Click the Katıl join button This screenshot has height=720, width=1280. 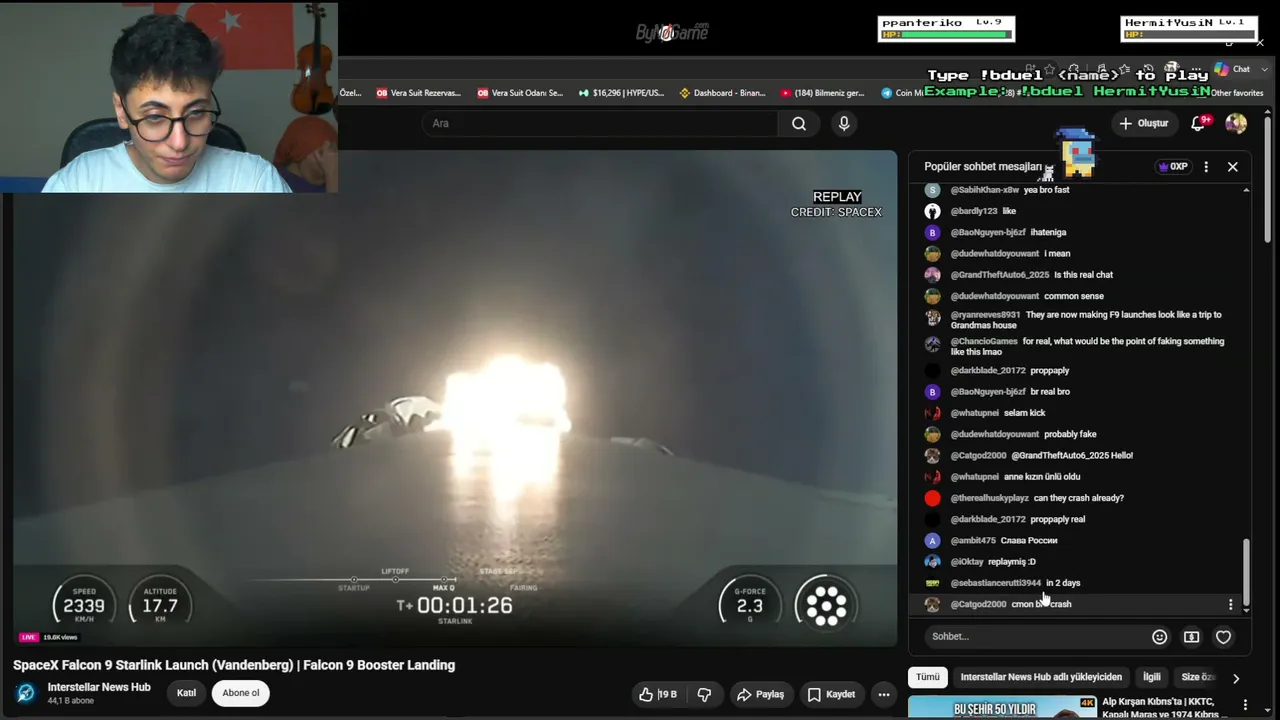click(x=186, y=693)
